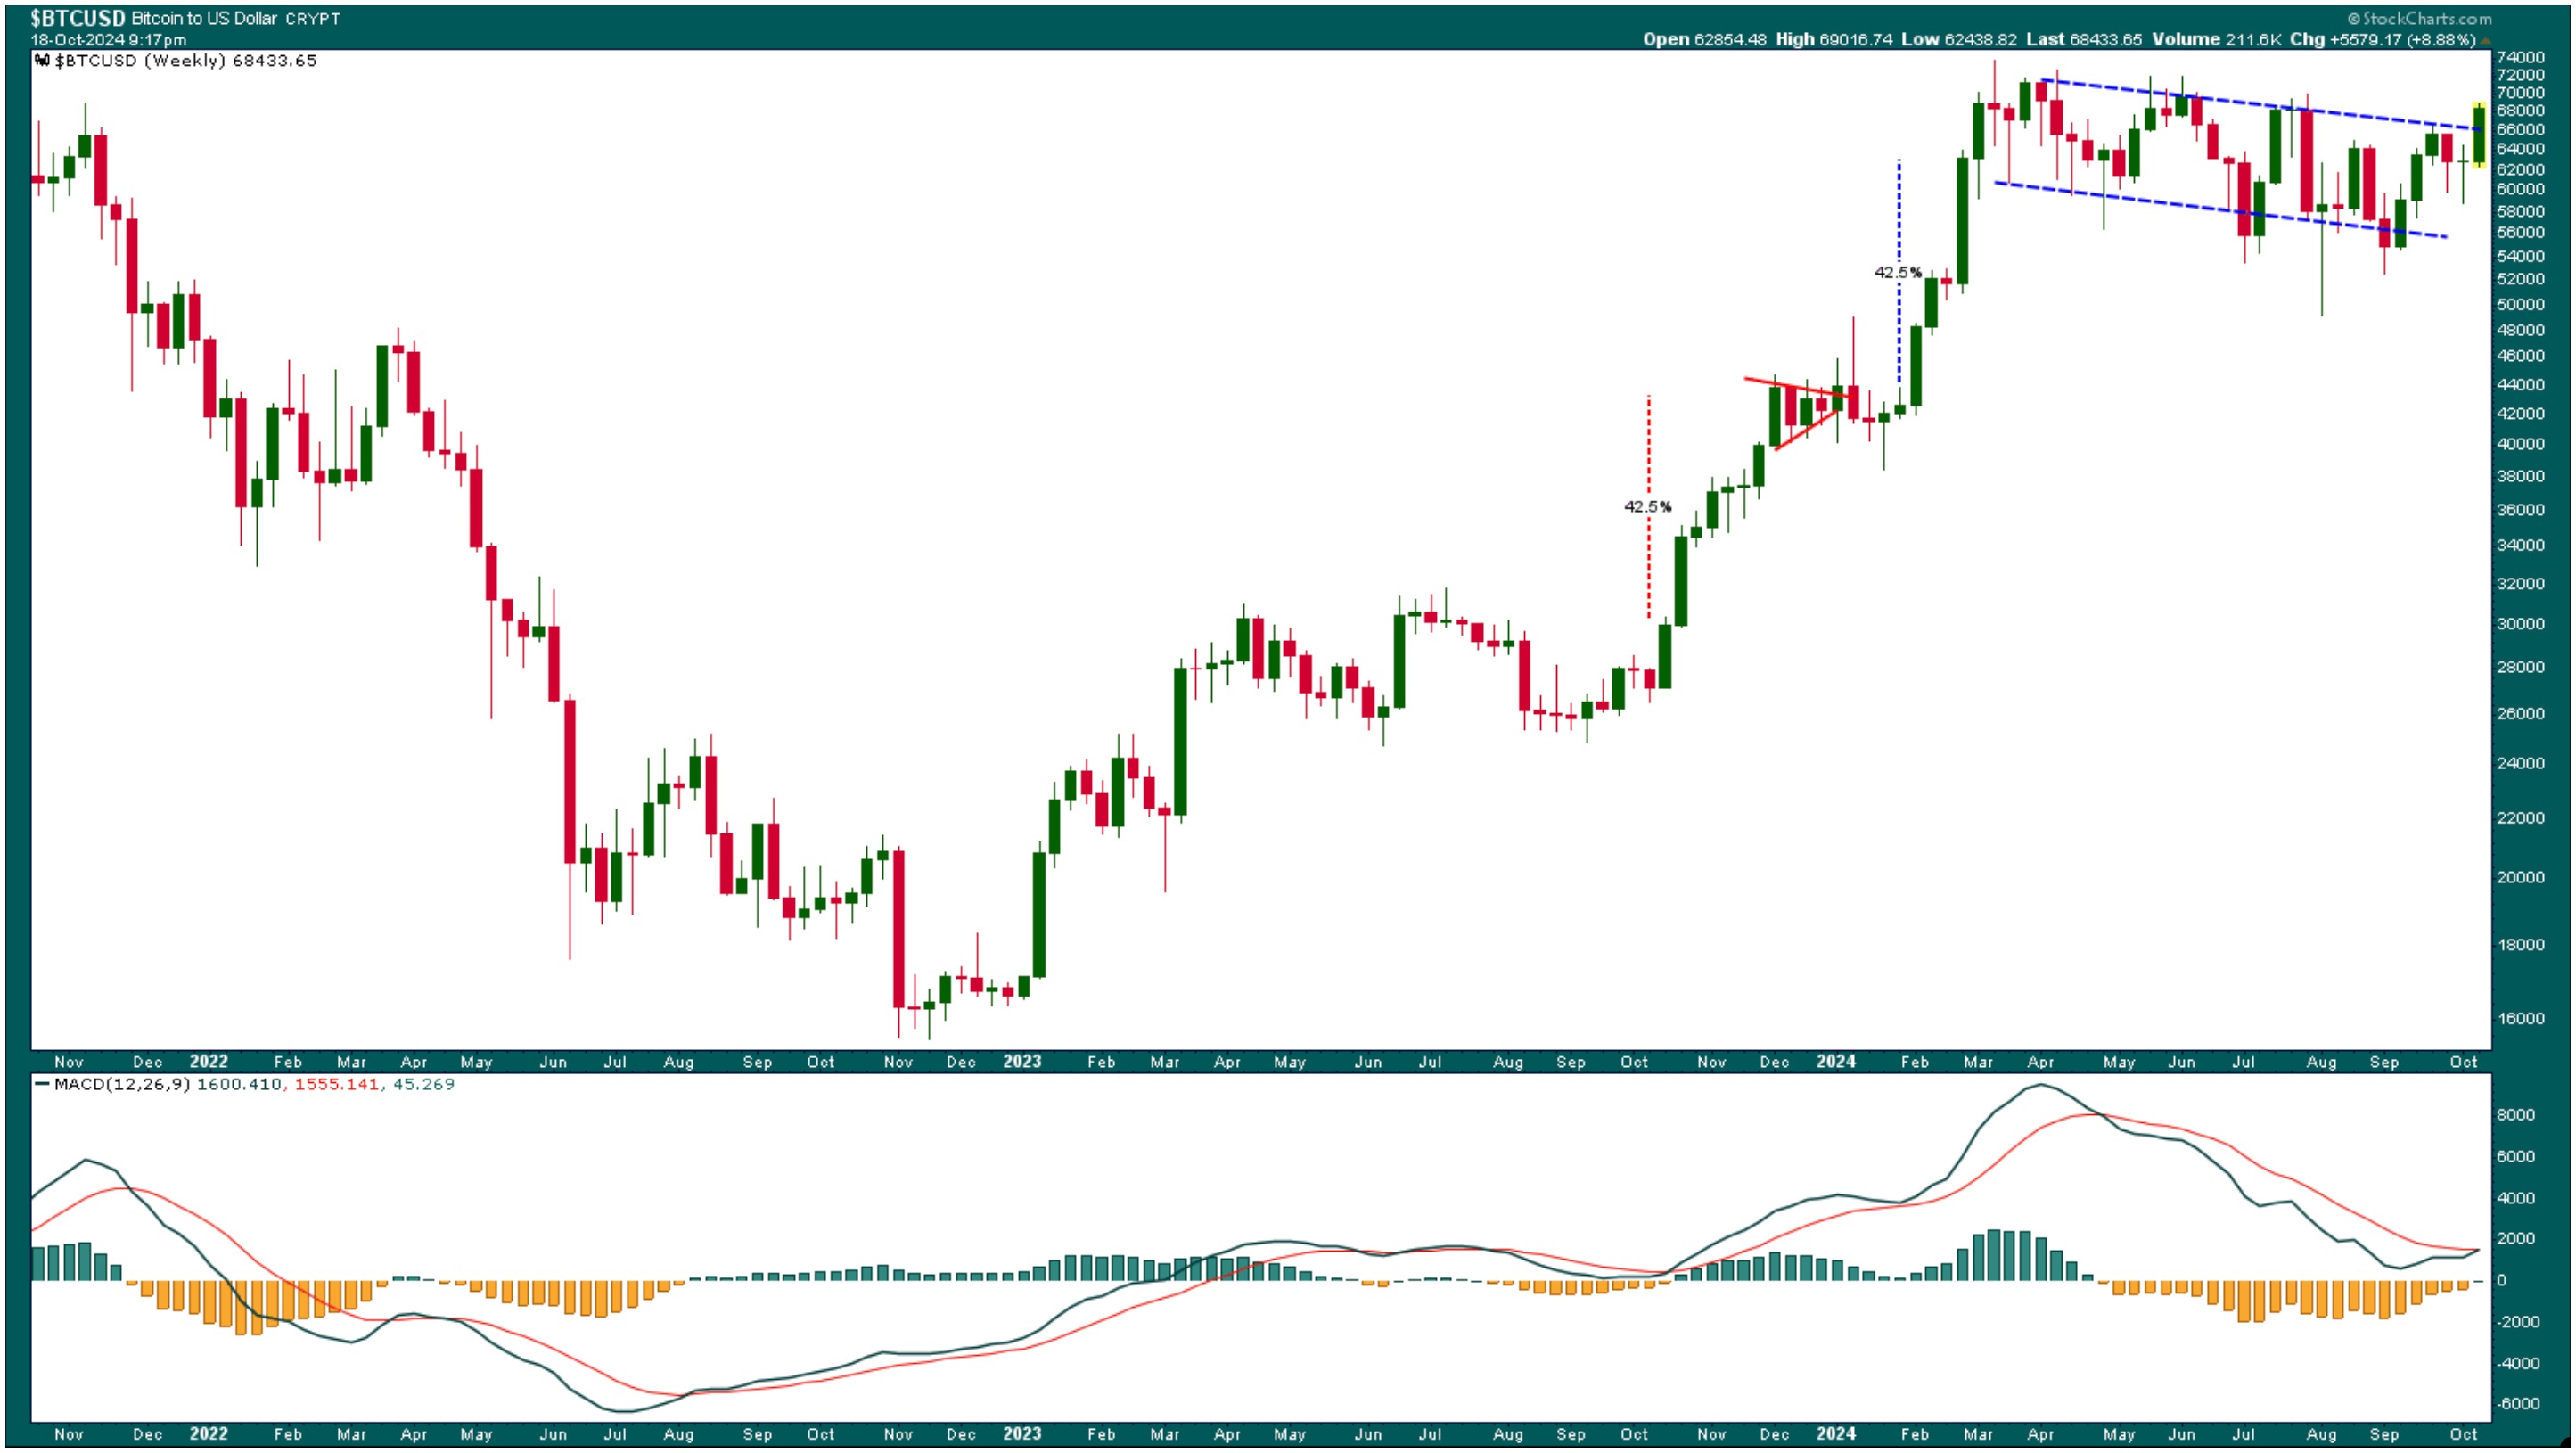This screenshot has width=2576, height=1453.
Task: Click the 2023 label on price chart axis
Action: [1022, 1061]
